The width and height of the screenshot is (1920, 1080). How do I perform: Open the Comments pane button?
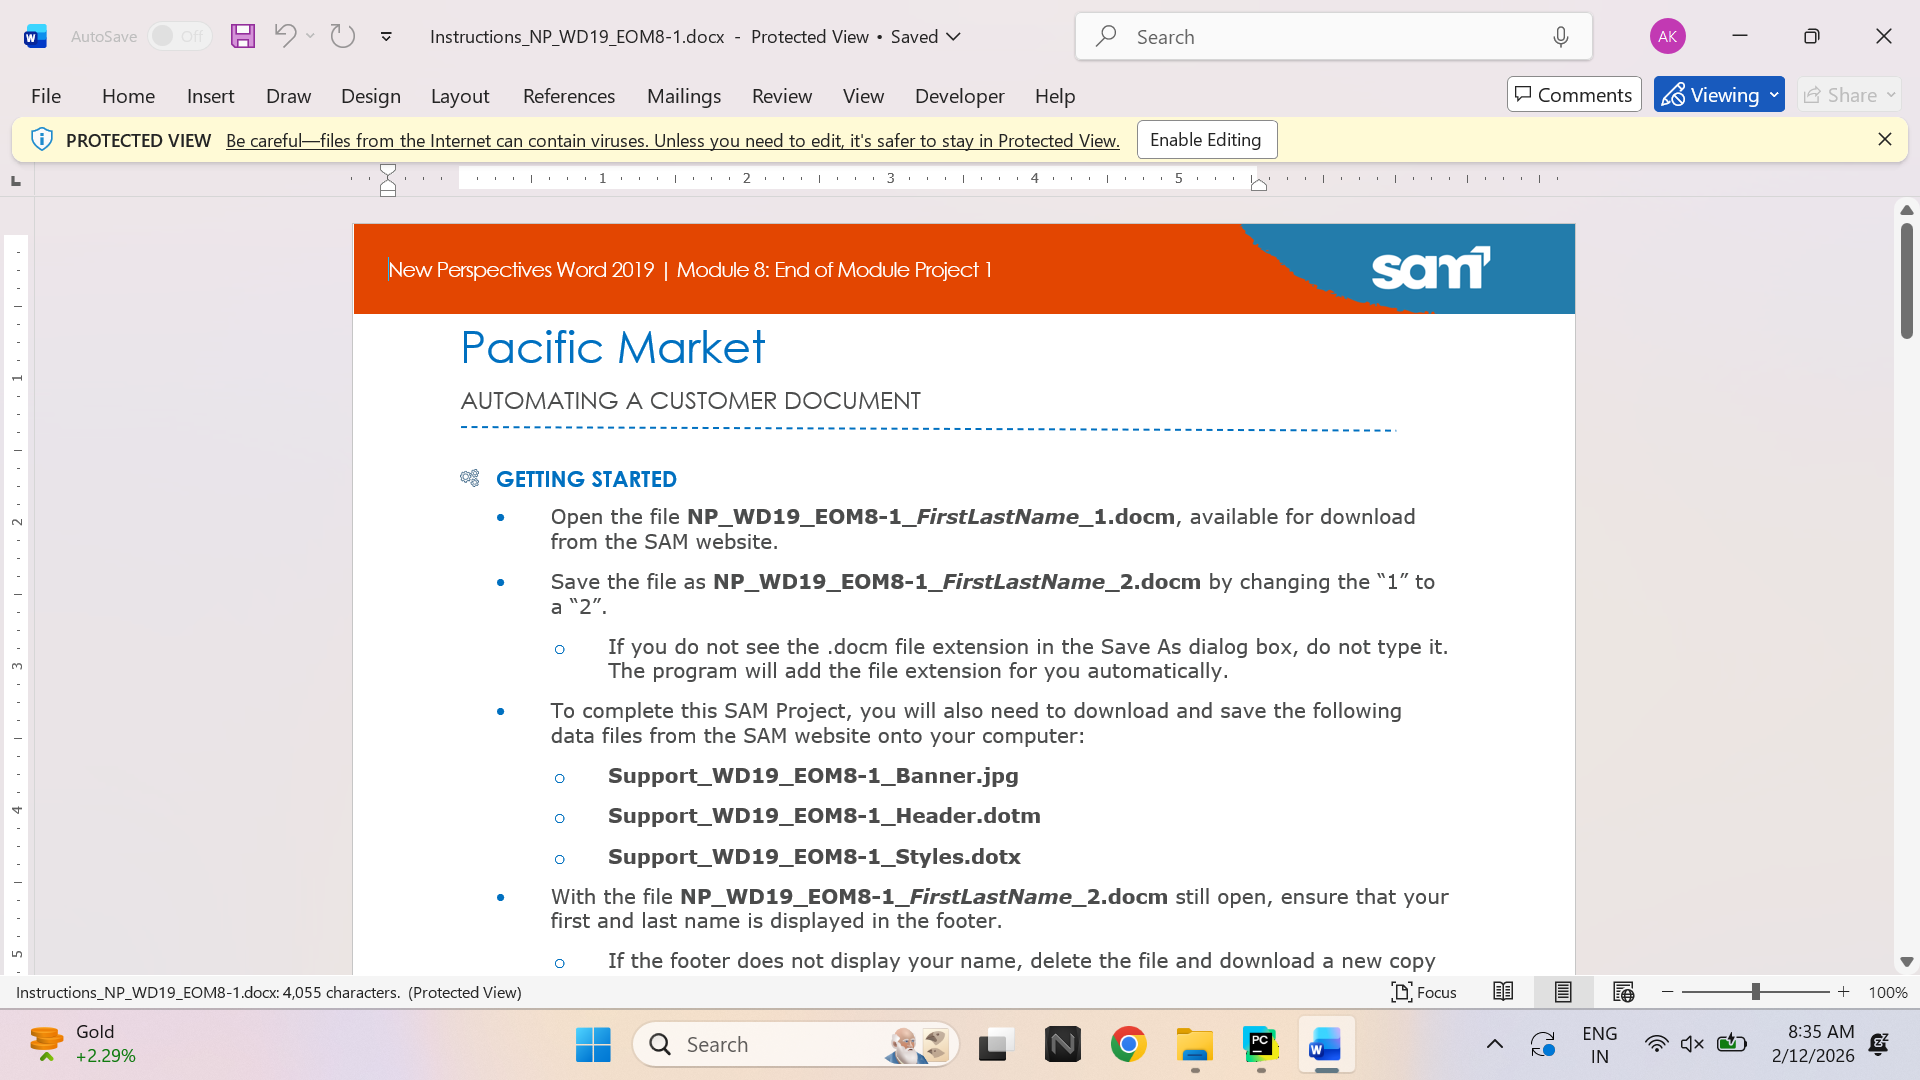point(1574,95)
